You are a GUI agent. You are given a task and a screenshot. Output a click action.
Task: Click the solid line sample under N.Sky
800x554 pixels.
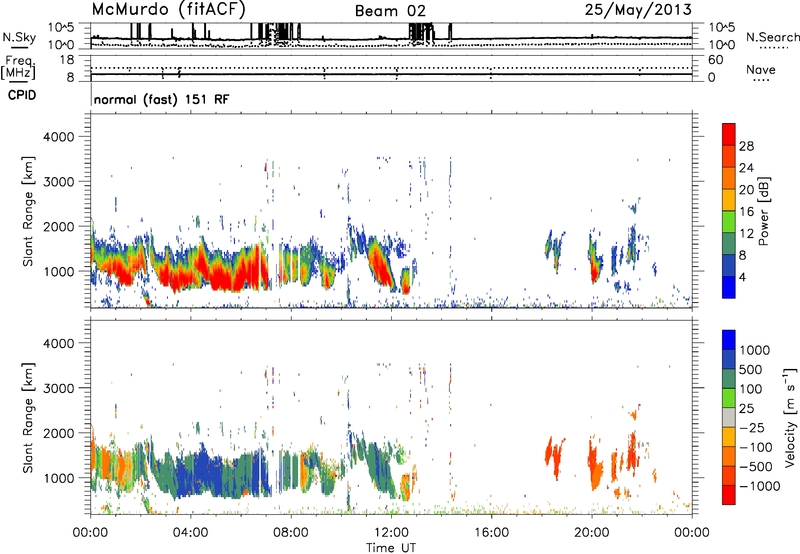[19, 48]
